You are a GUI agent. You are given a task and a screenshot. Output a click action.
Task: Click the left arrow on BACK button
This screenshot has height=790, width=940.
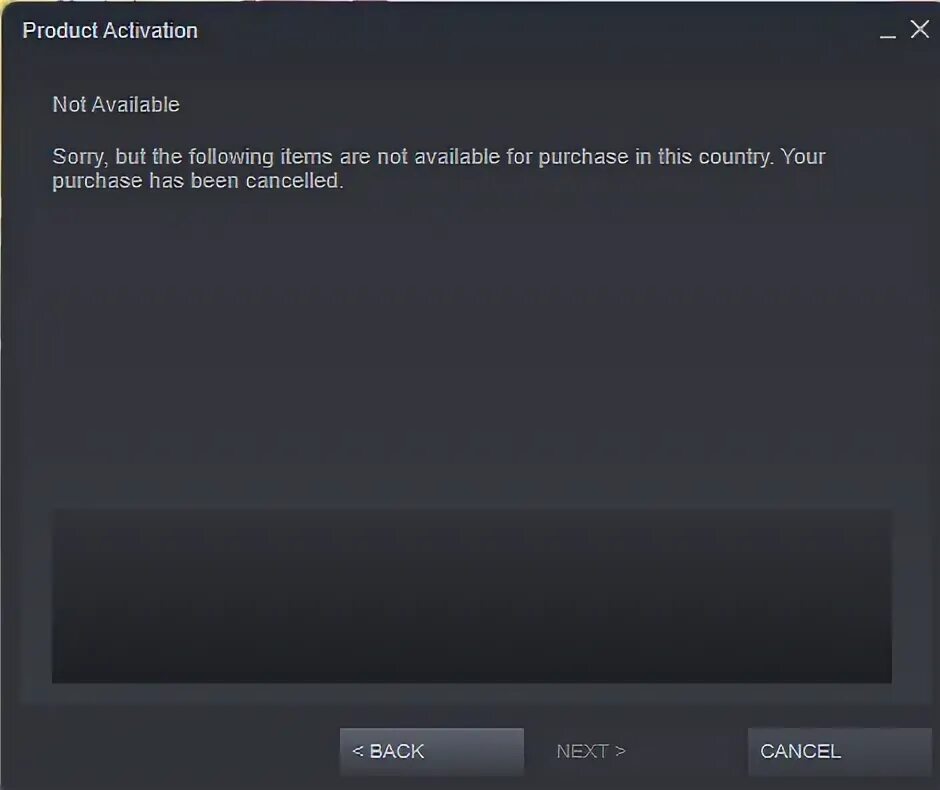(358, 751)
